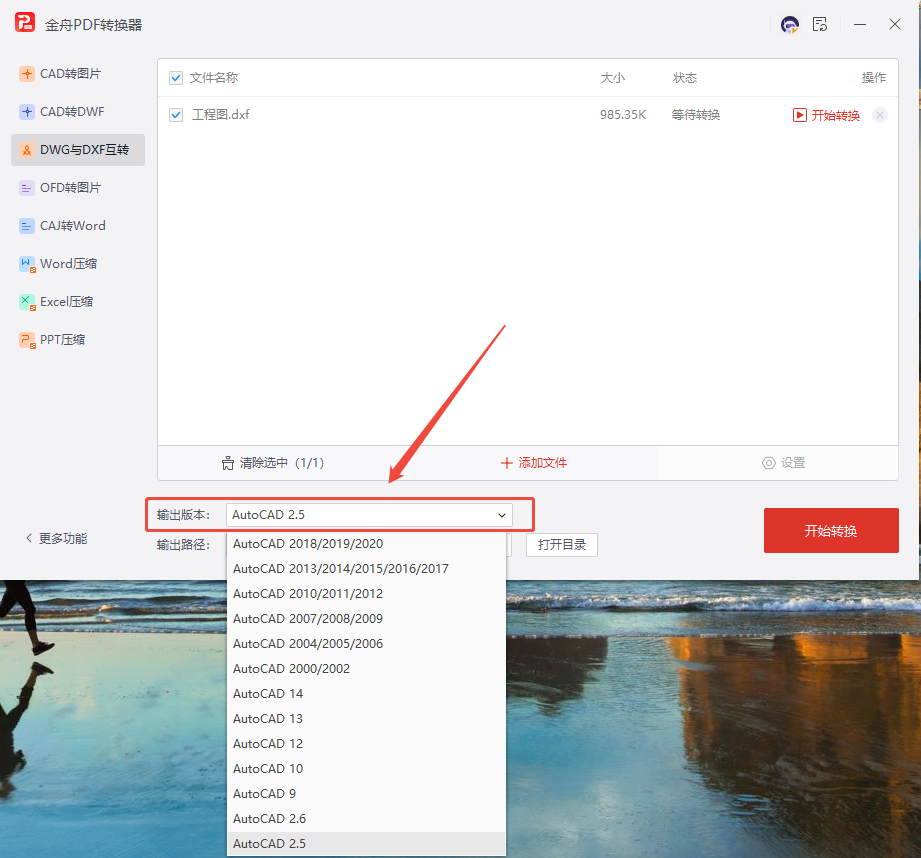Click the 工程图.dxf file name

(220, 115)
